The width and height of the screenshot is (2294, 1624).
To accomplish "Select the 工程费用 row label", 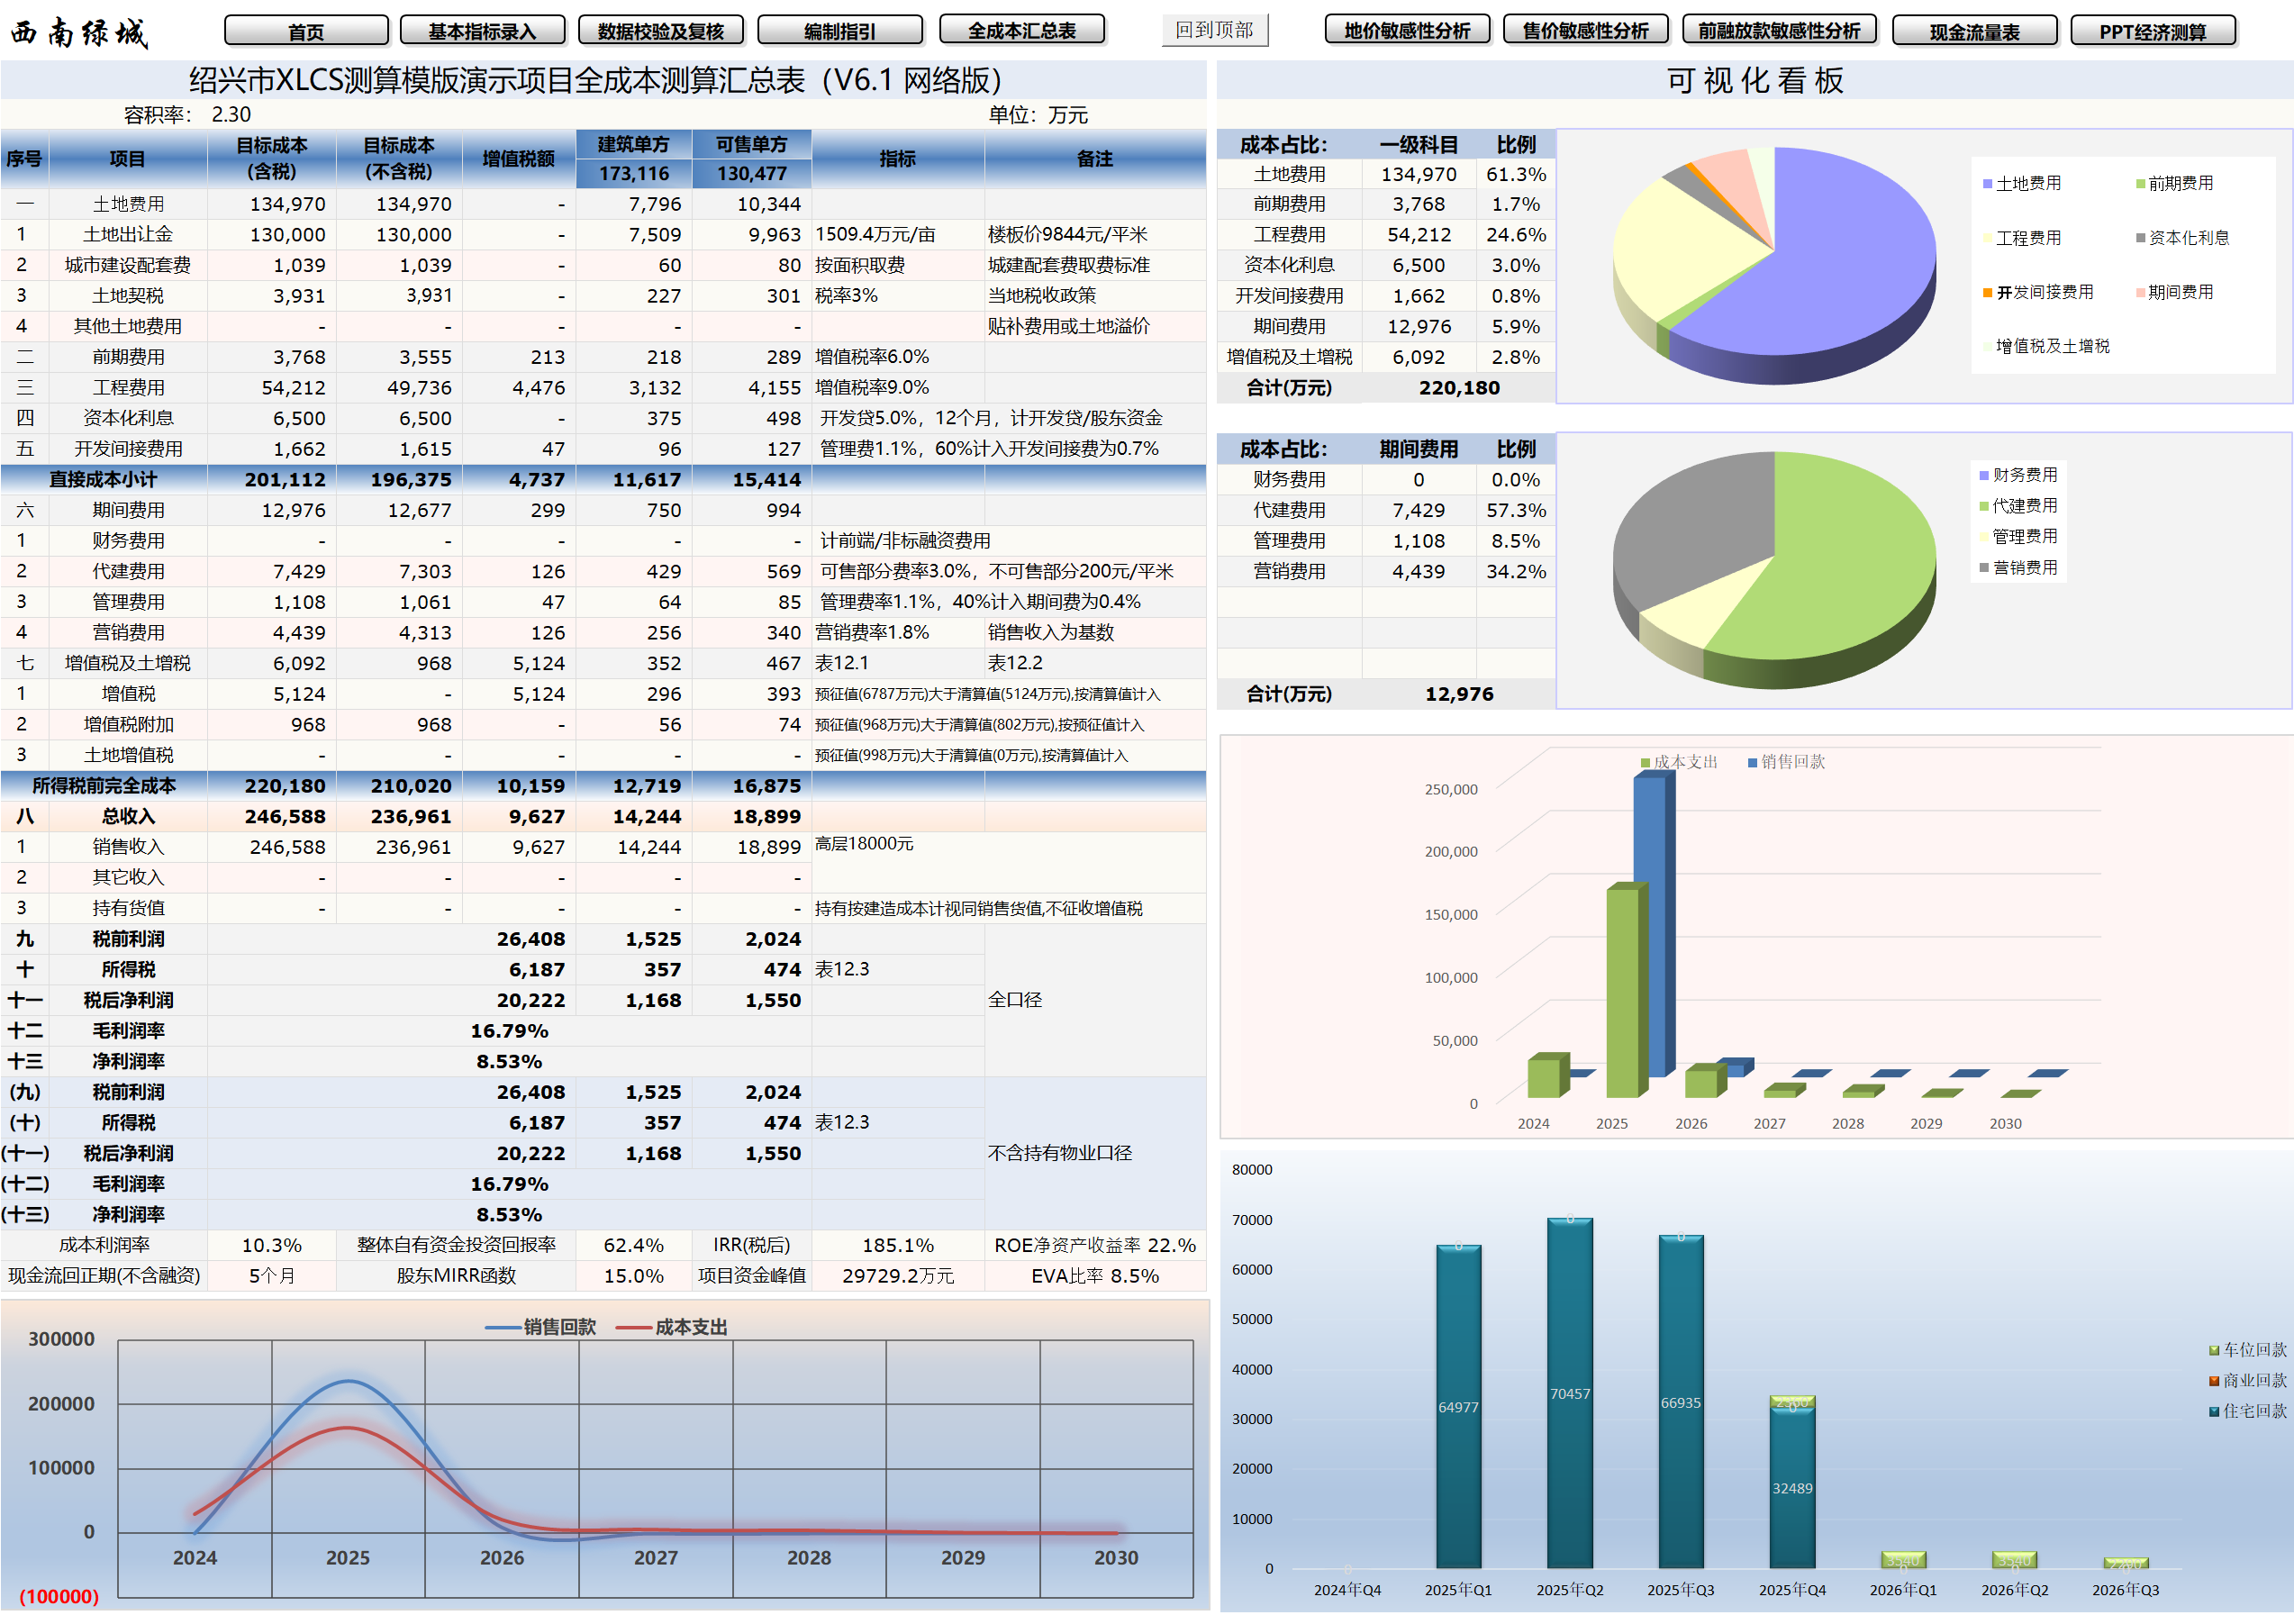I will tap(128, 387).
